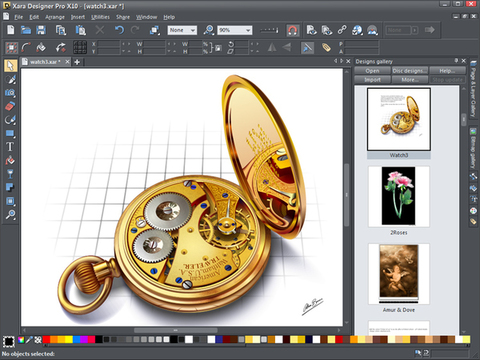Select the Transparency wine glass tool
This screenshot has width=480, height=360.
click(x=10, y=174)
